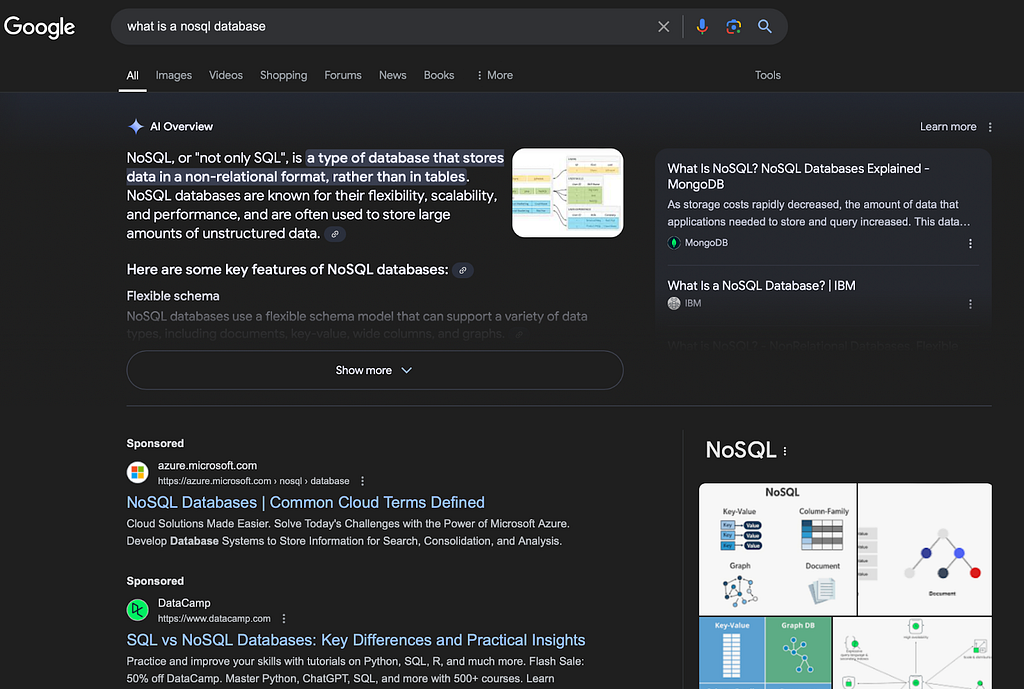
Task: Clear the search query with the X icon
Action: pos(664,27)
